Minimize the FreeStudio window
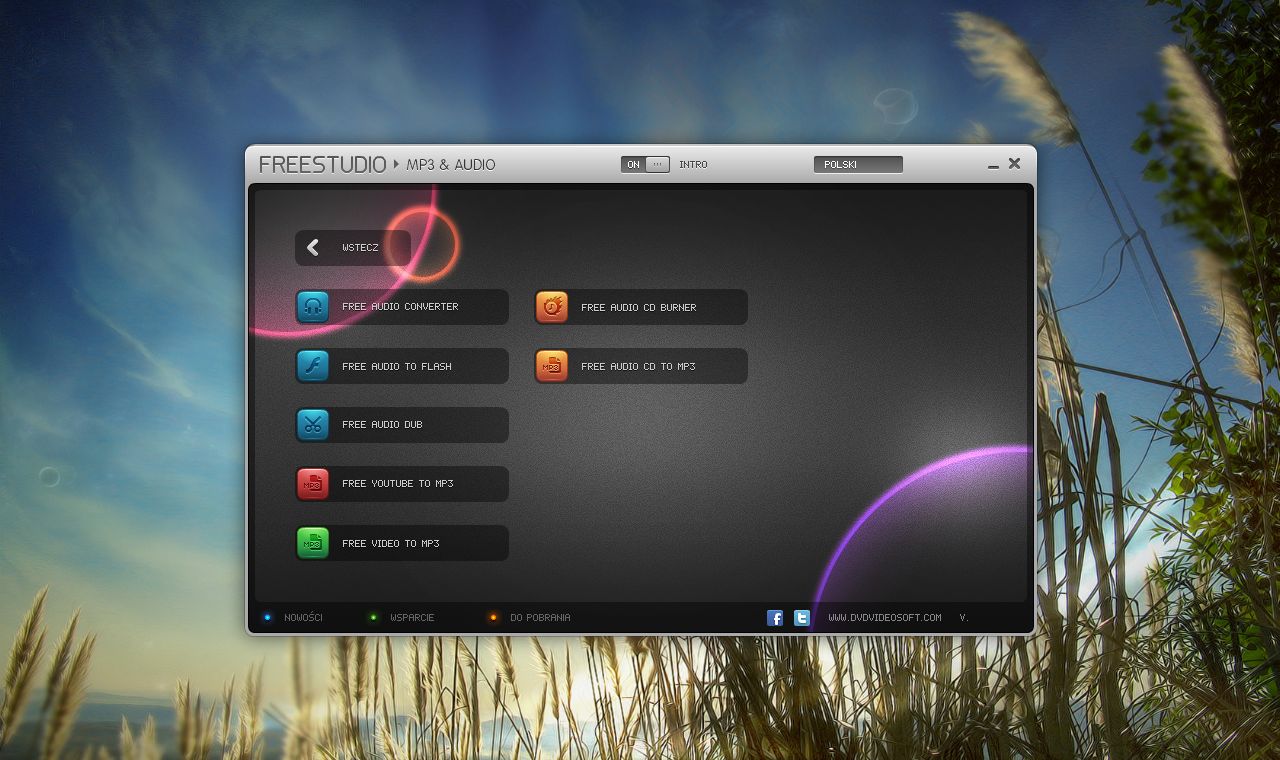Screen dimensions: 1280x760 (x=993, y=165)
